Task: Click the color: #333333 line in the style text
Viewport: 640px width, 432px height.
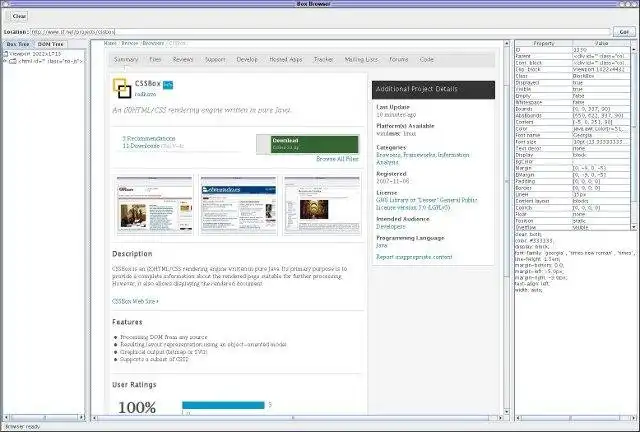Action: tap(533, 240)
